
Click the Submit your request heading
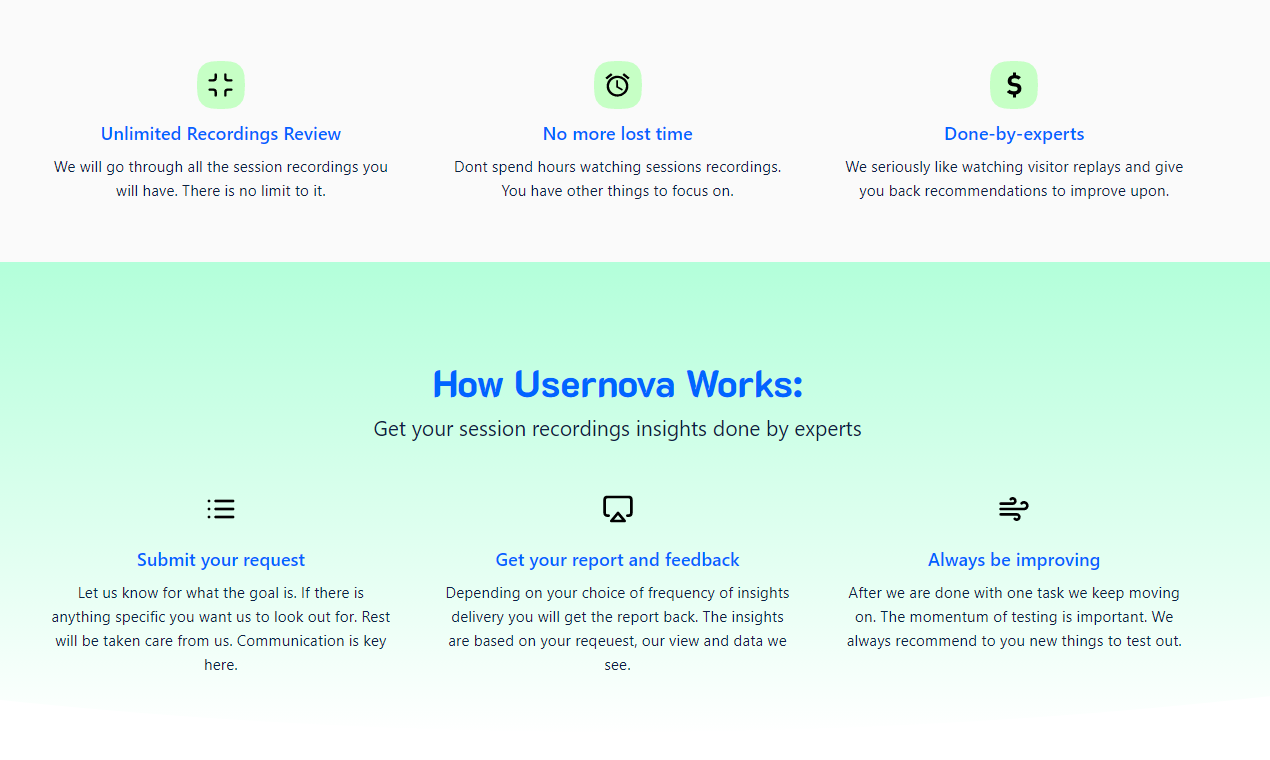220,559
